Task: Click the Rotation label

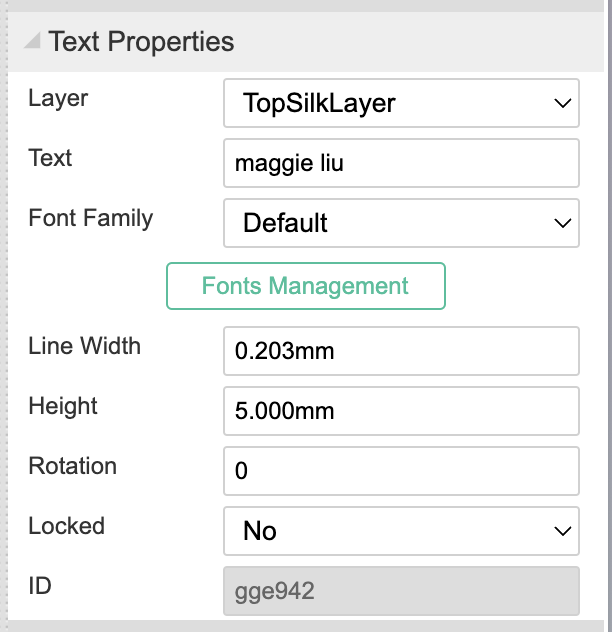Action: tap(73, 466)
